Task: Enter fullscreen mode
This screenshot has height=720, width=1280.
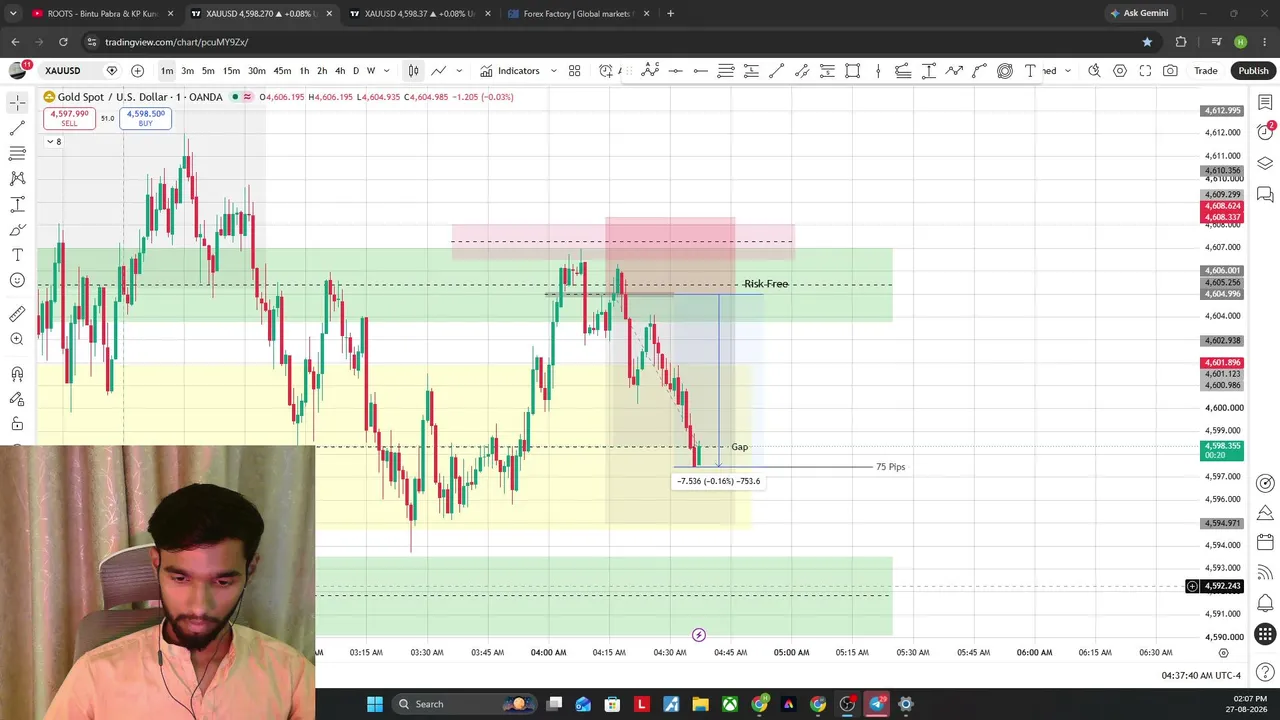Action: point(1145,71)
